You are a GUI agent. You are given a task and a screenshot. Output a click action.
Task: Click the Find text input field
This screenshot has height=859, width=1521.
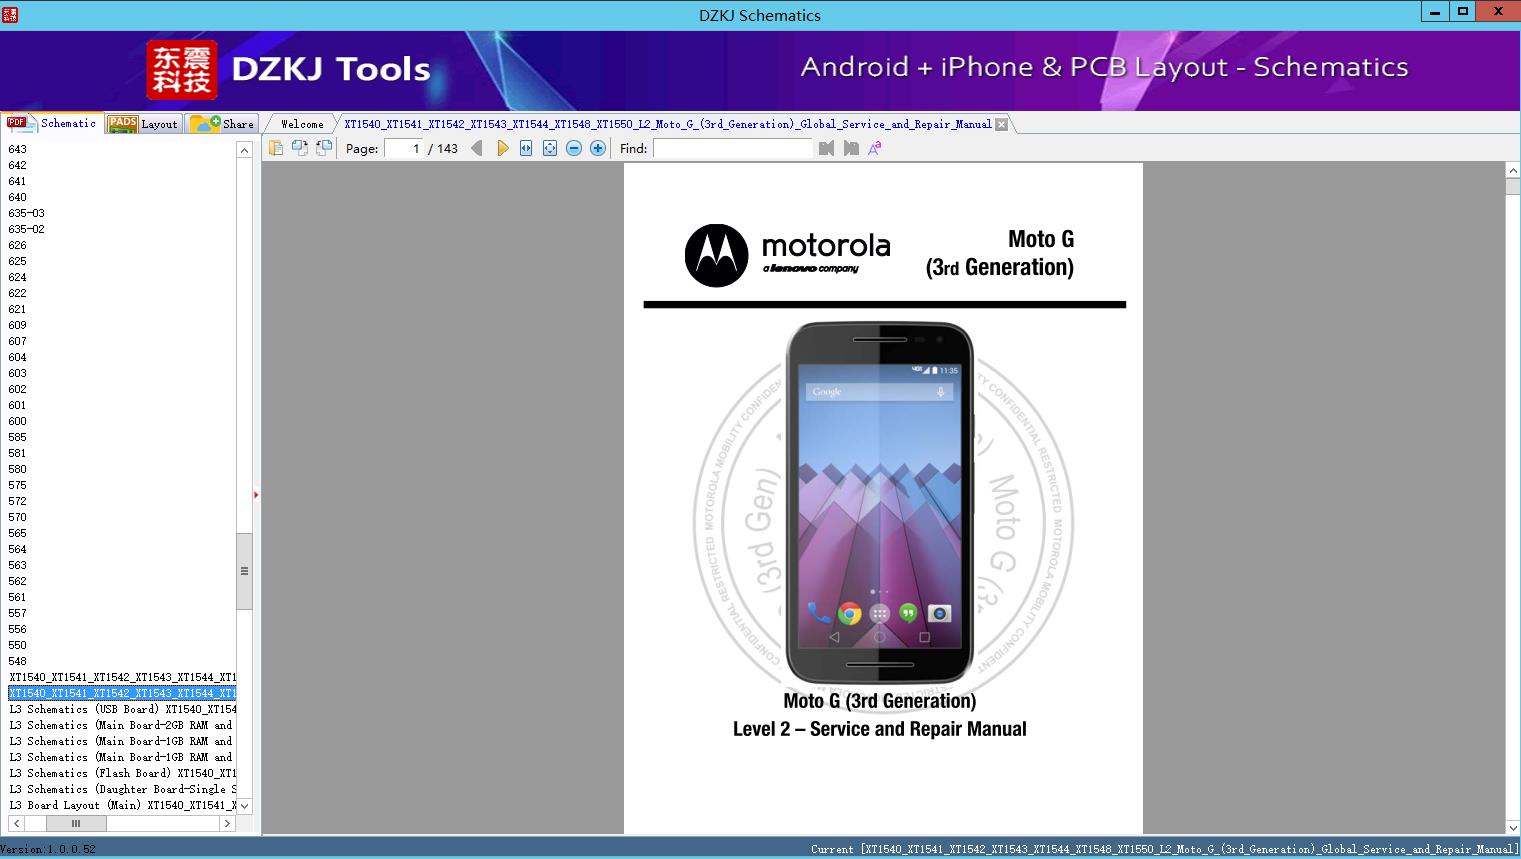[x=733, y=148]
